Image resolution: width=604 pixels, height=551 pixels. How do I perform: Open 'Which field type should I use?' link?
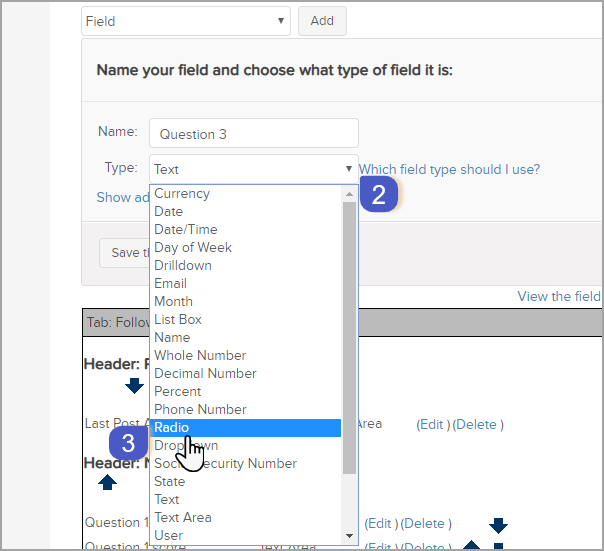(449, 169)
